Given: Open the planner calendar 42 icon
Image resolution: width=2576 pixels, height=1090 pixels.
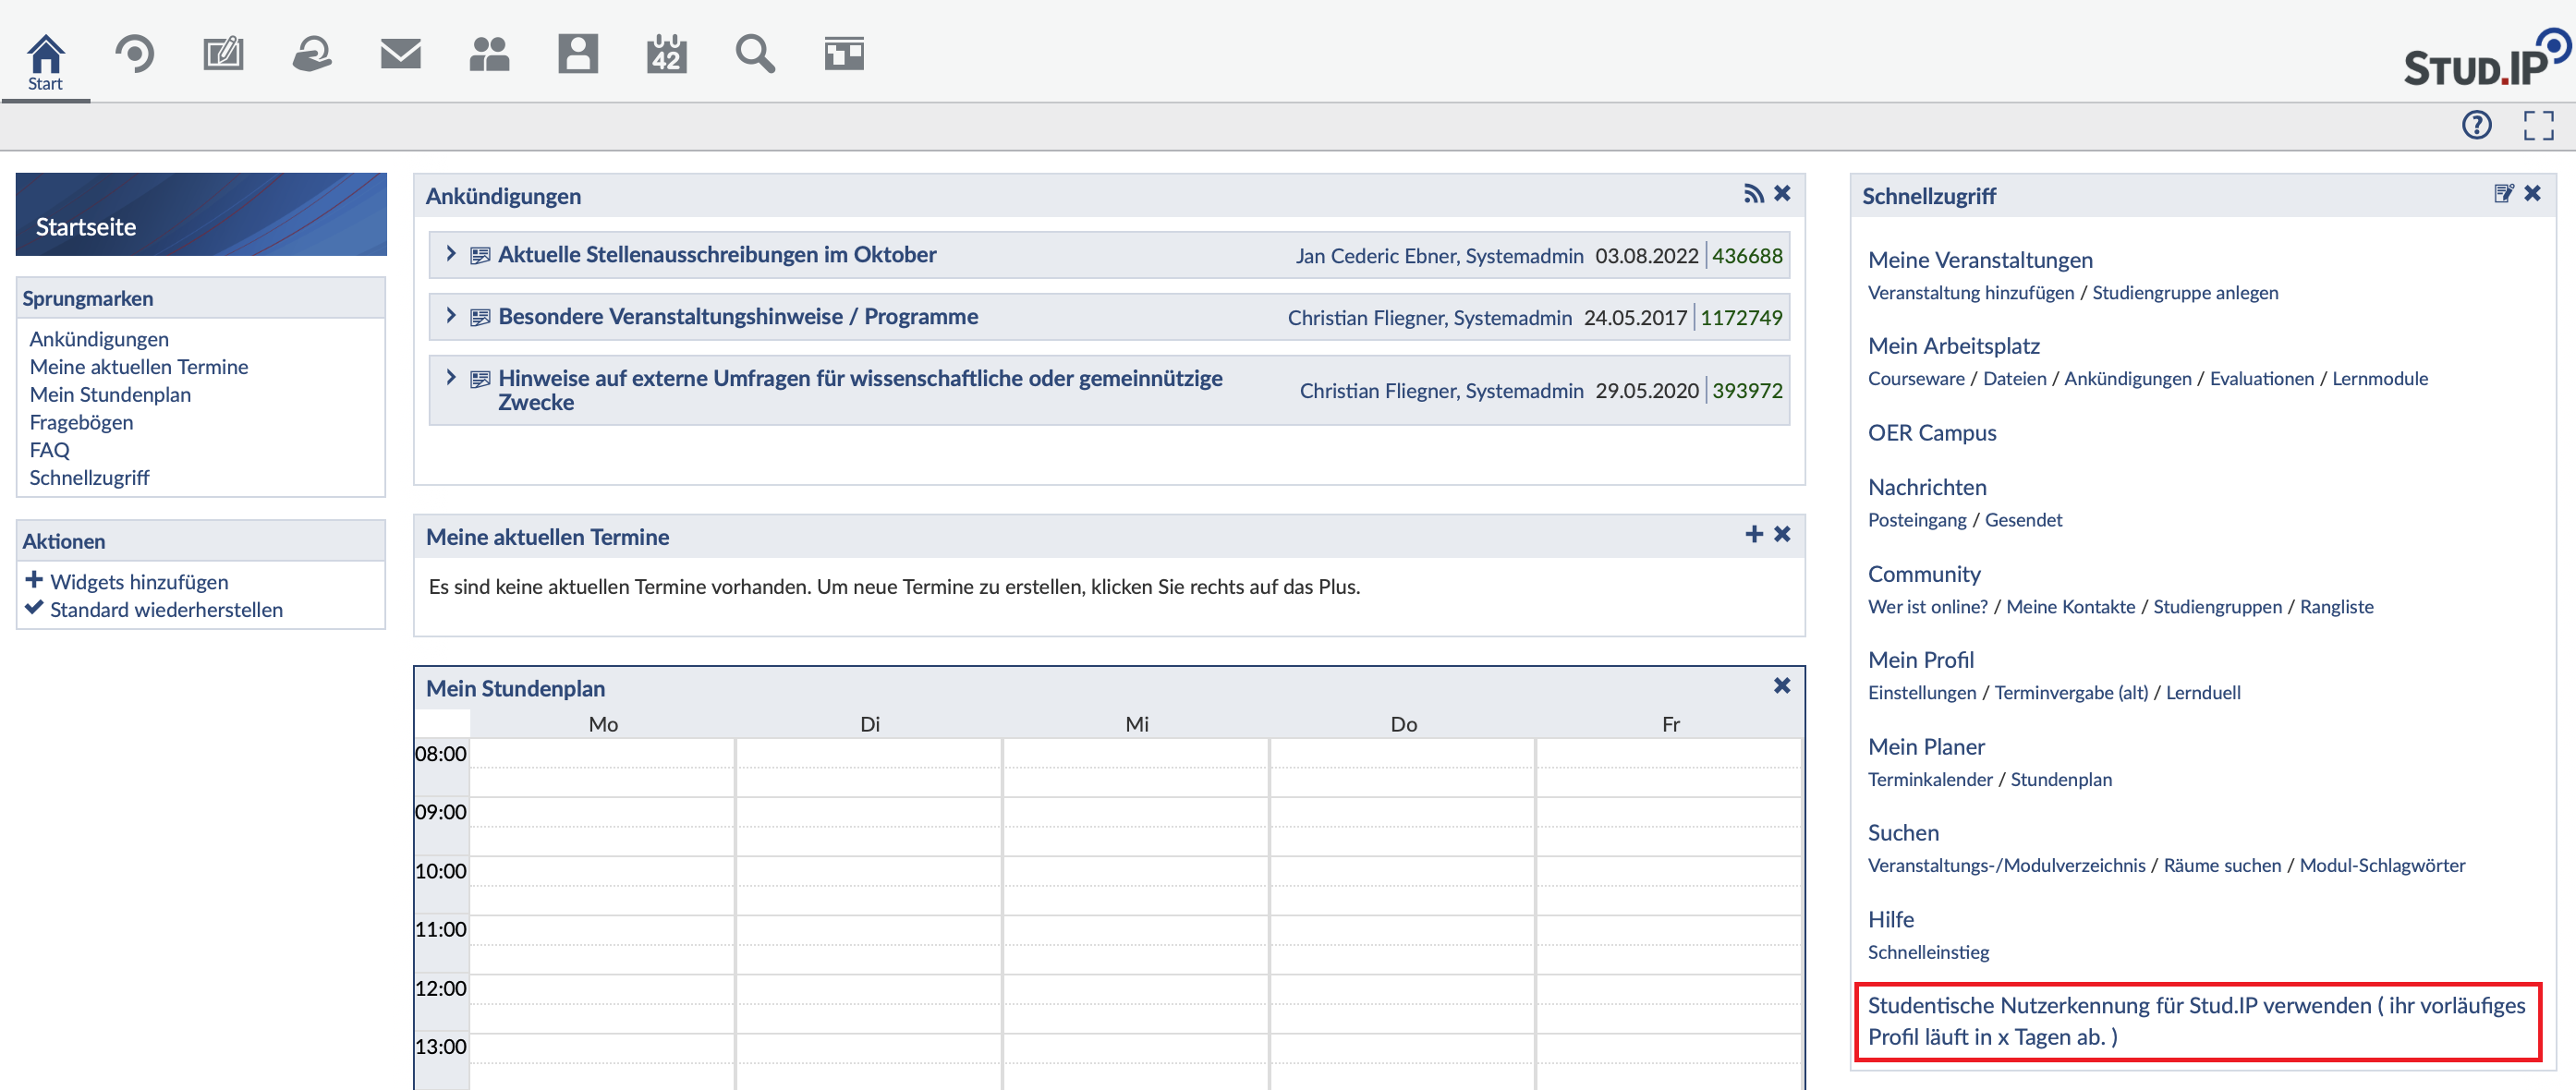Looking at the screenshot, I should click(x=666, y=53).
